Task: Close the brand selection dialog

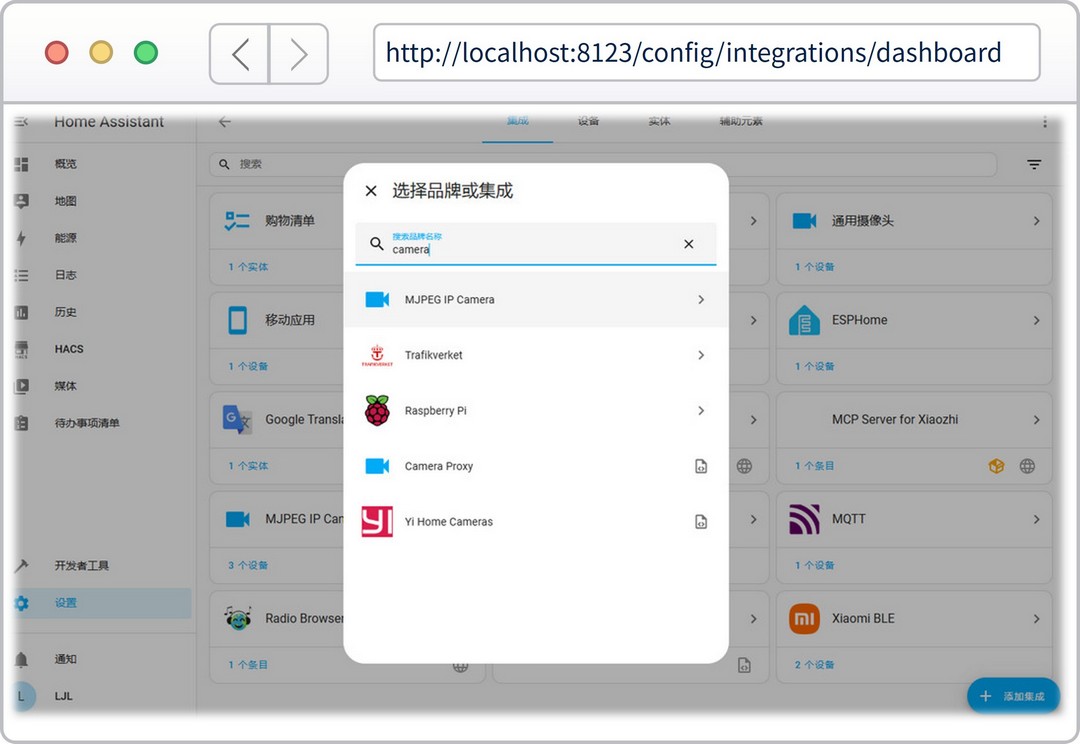Action: [x=371, y=191]
